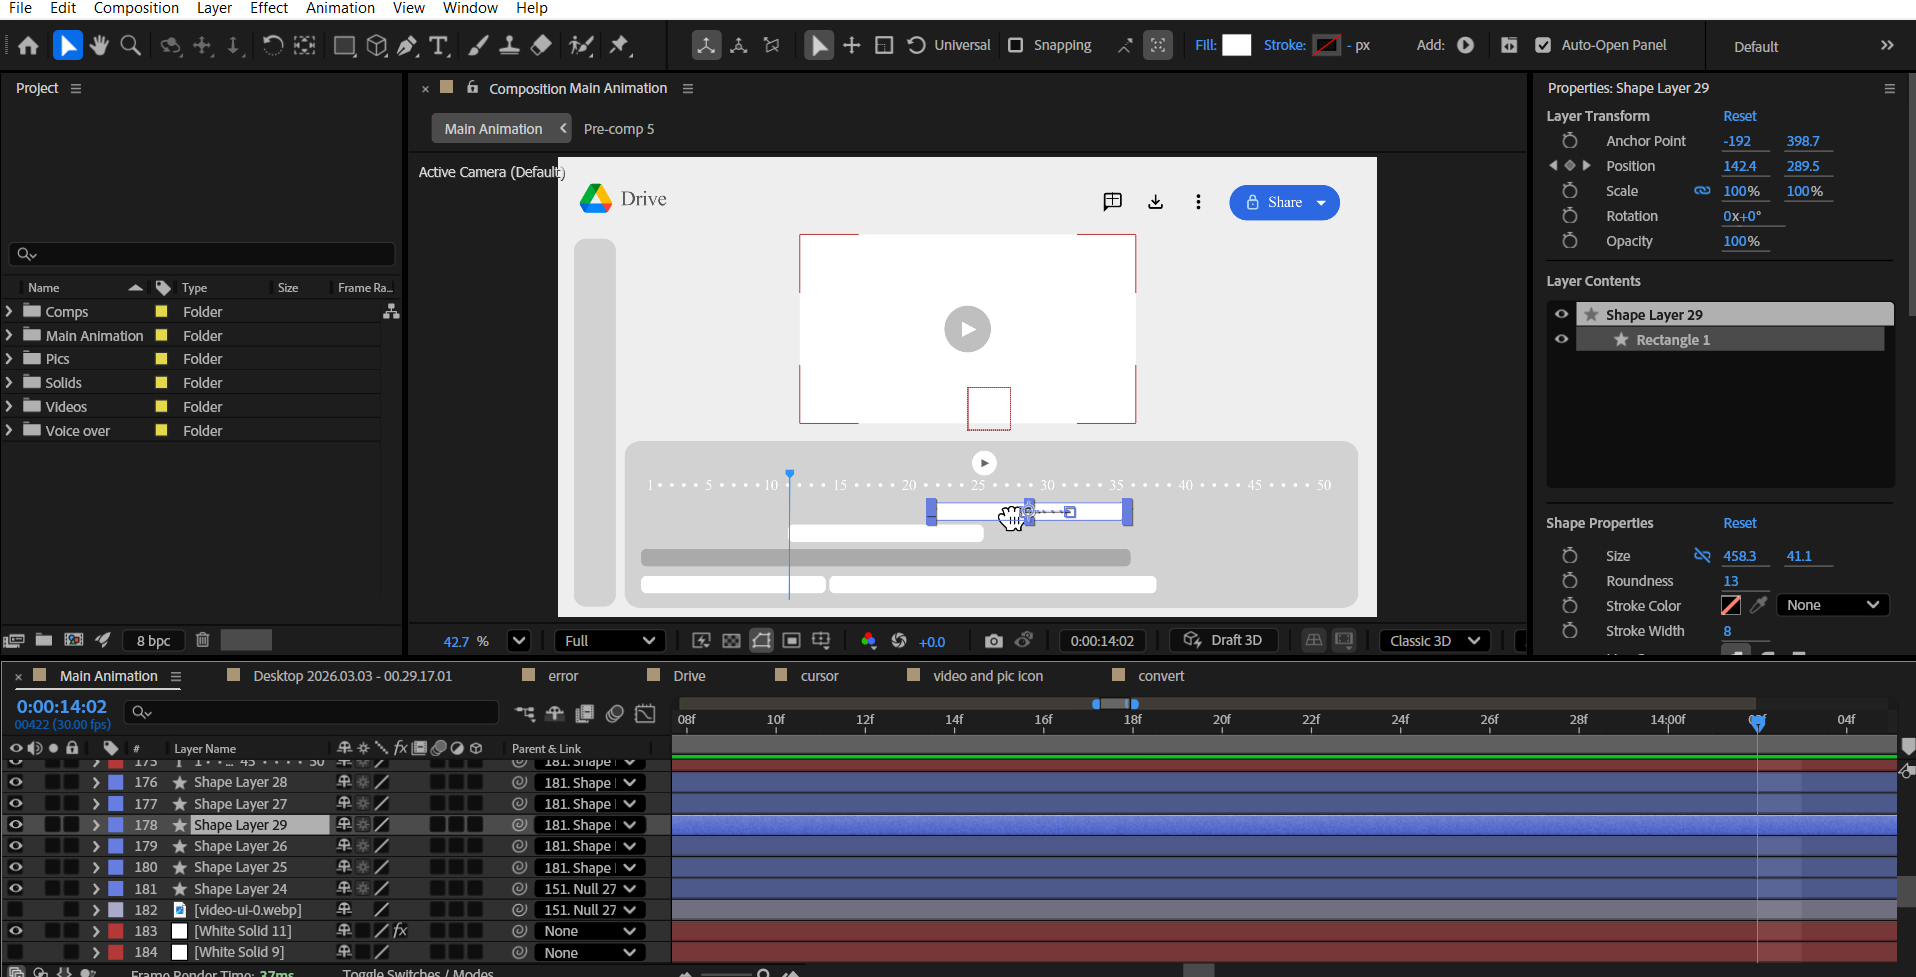Screen dimensions: 1916x977
Task: Open the Full resolution dropdown
Action: pos(609,641)
